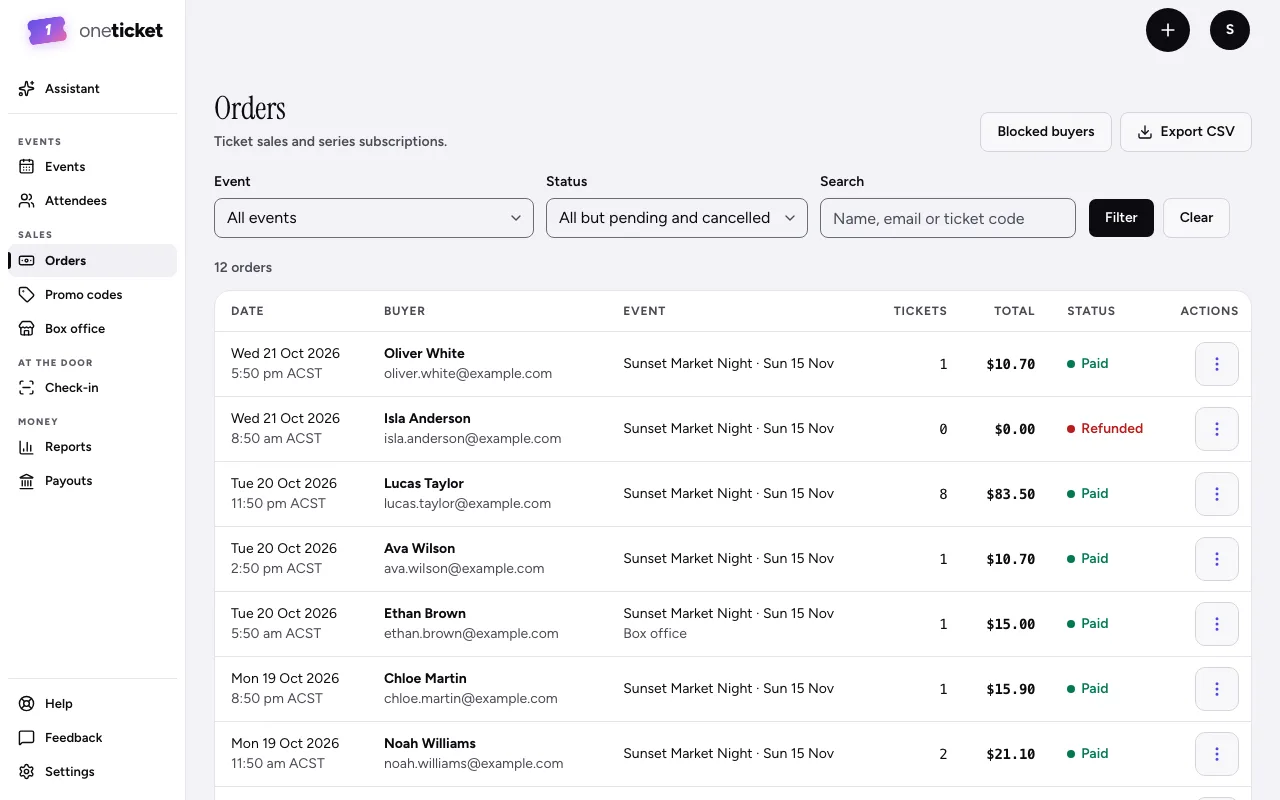The height and width of the screenshot is (800, 1280).
Task: Open the Check-in page
Action: [92, 388]
